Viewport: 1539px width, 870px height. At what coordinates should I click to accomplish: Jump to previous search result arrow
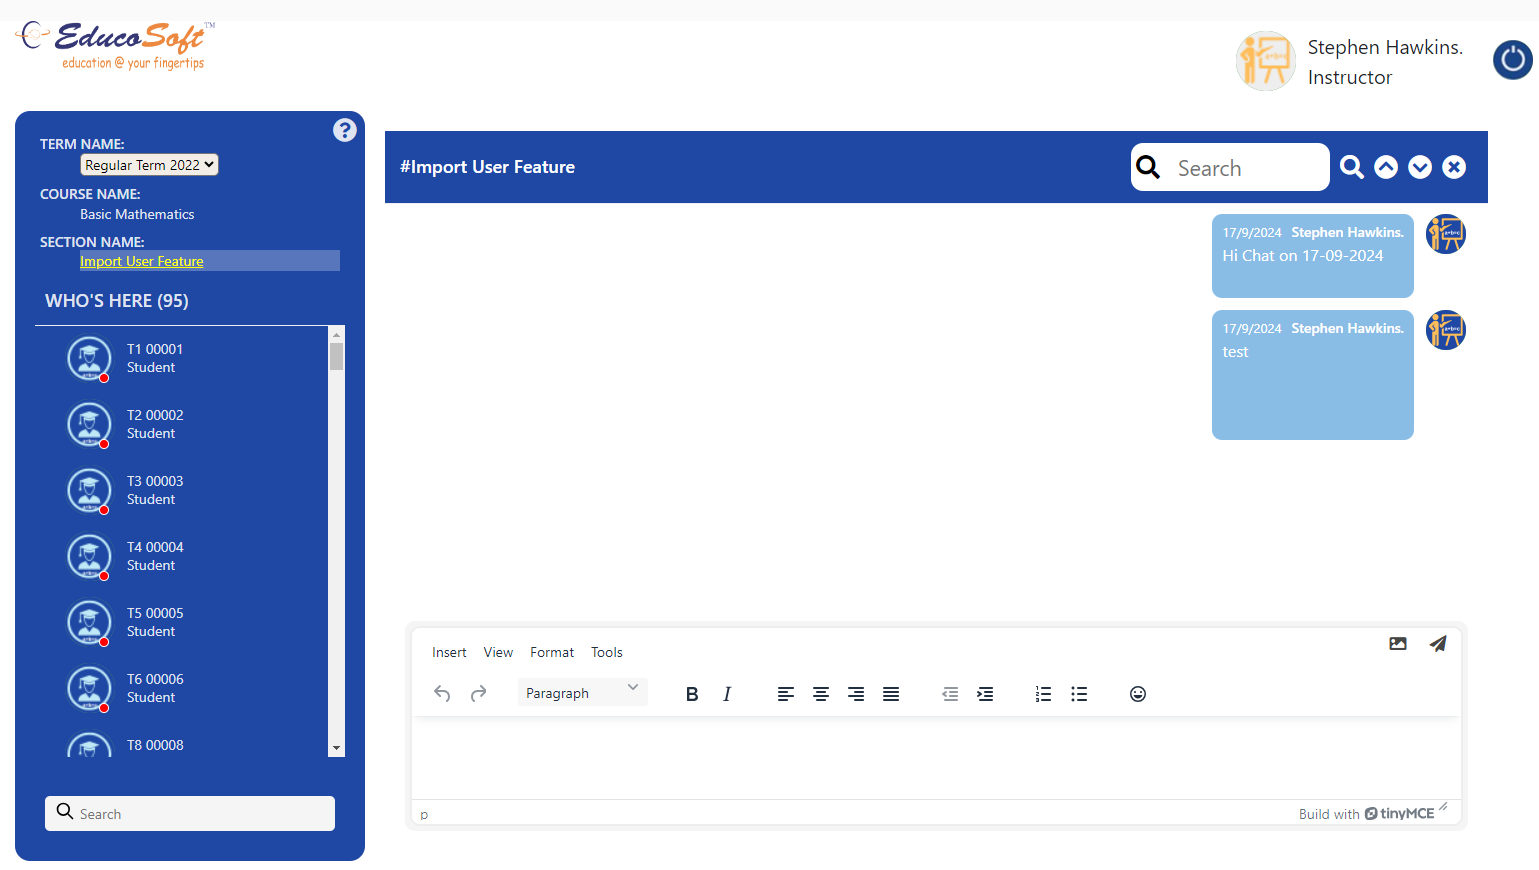tap(1386, 167)
